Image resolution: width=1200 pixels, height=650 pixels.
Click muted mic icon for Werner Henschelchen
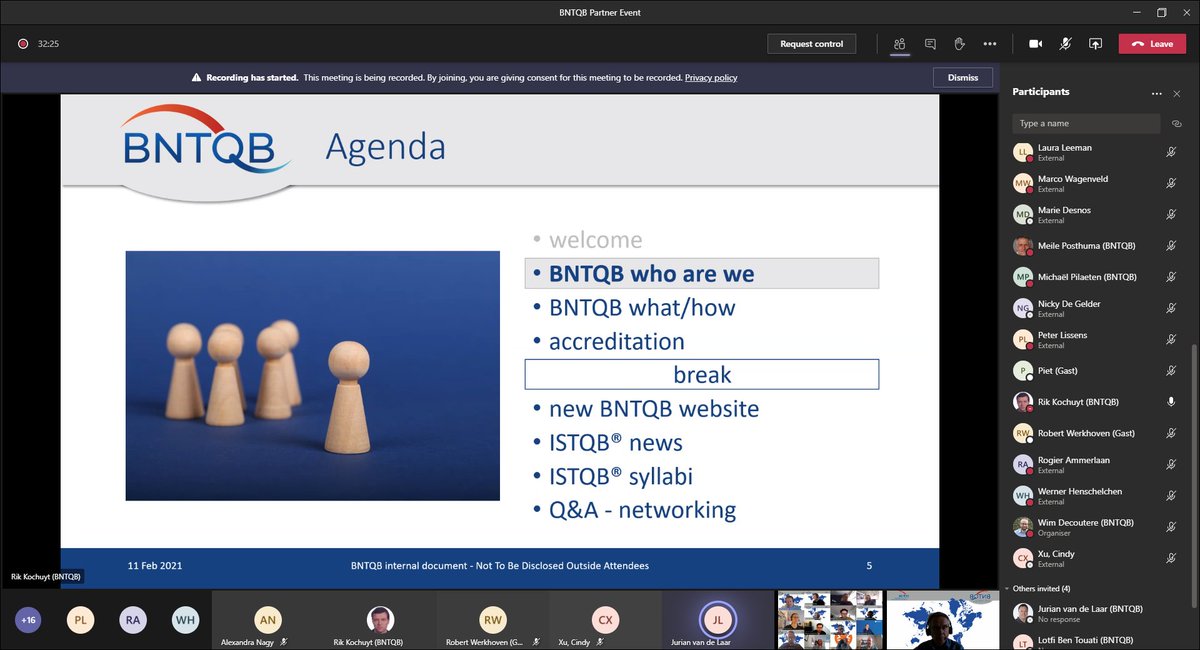1171,496
